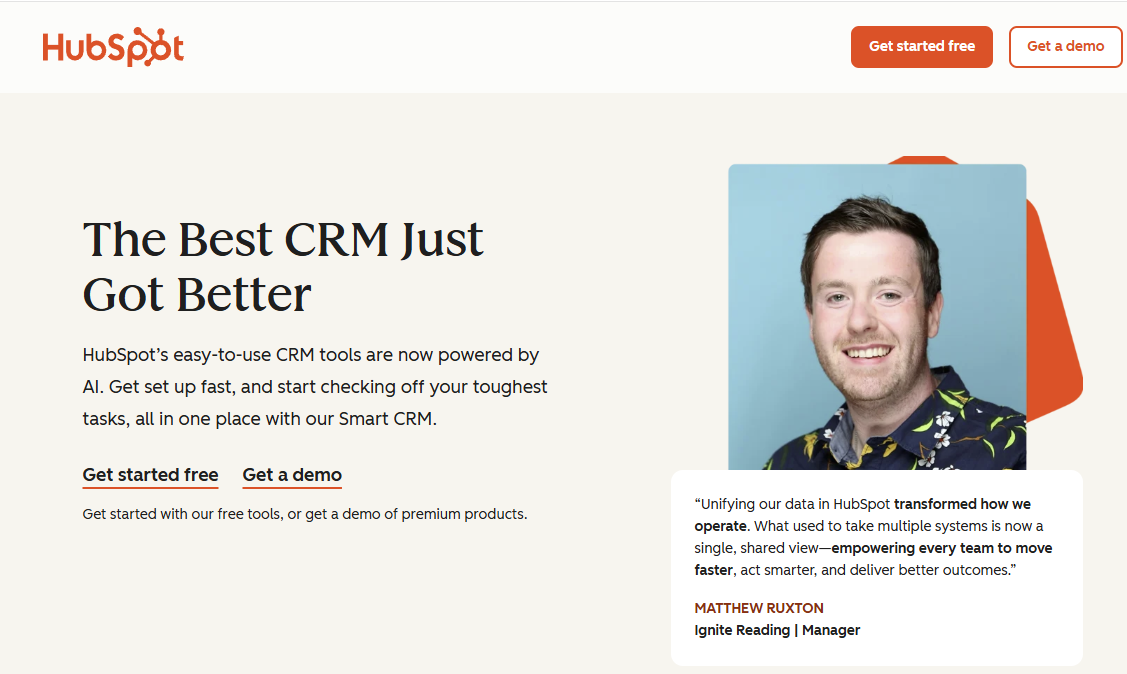1127x674 pixels.
Task: Click the HubSpot logo in the header
Action: pos(113,47)
